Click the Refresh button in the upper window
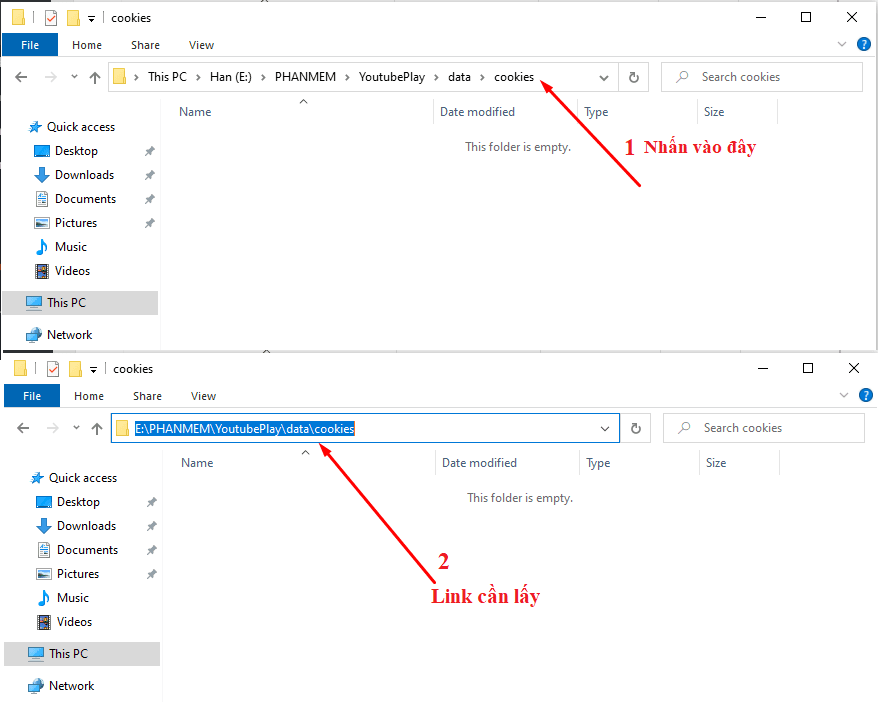 coord(633,77)
